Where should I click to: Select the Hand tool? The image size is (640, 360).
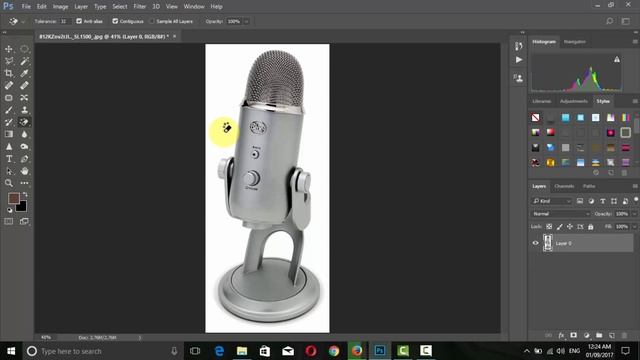[24, 171]
